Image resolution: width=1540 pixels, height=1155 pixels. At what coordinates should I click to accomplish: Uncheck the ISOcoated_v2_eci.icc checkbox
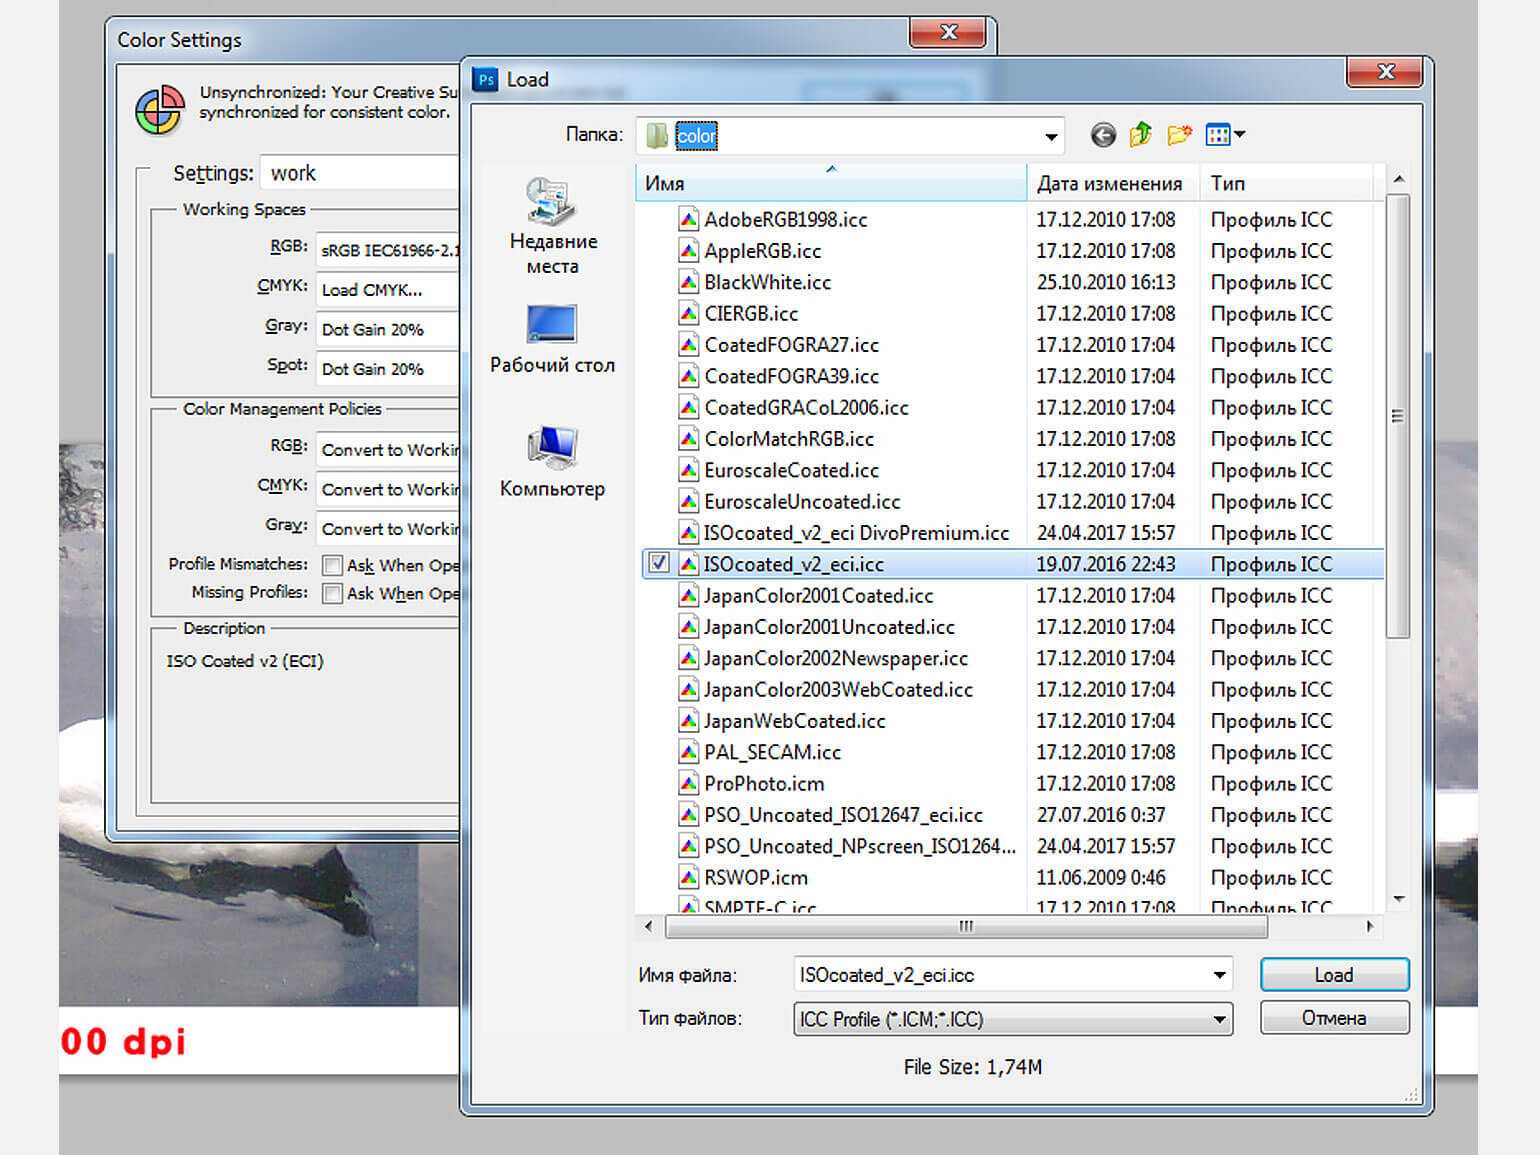pyautogui.click(x=659, y=564)
